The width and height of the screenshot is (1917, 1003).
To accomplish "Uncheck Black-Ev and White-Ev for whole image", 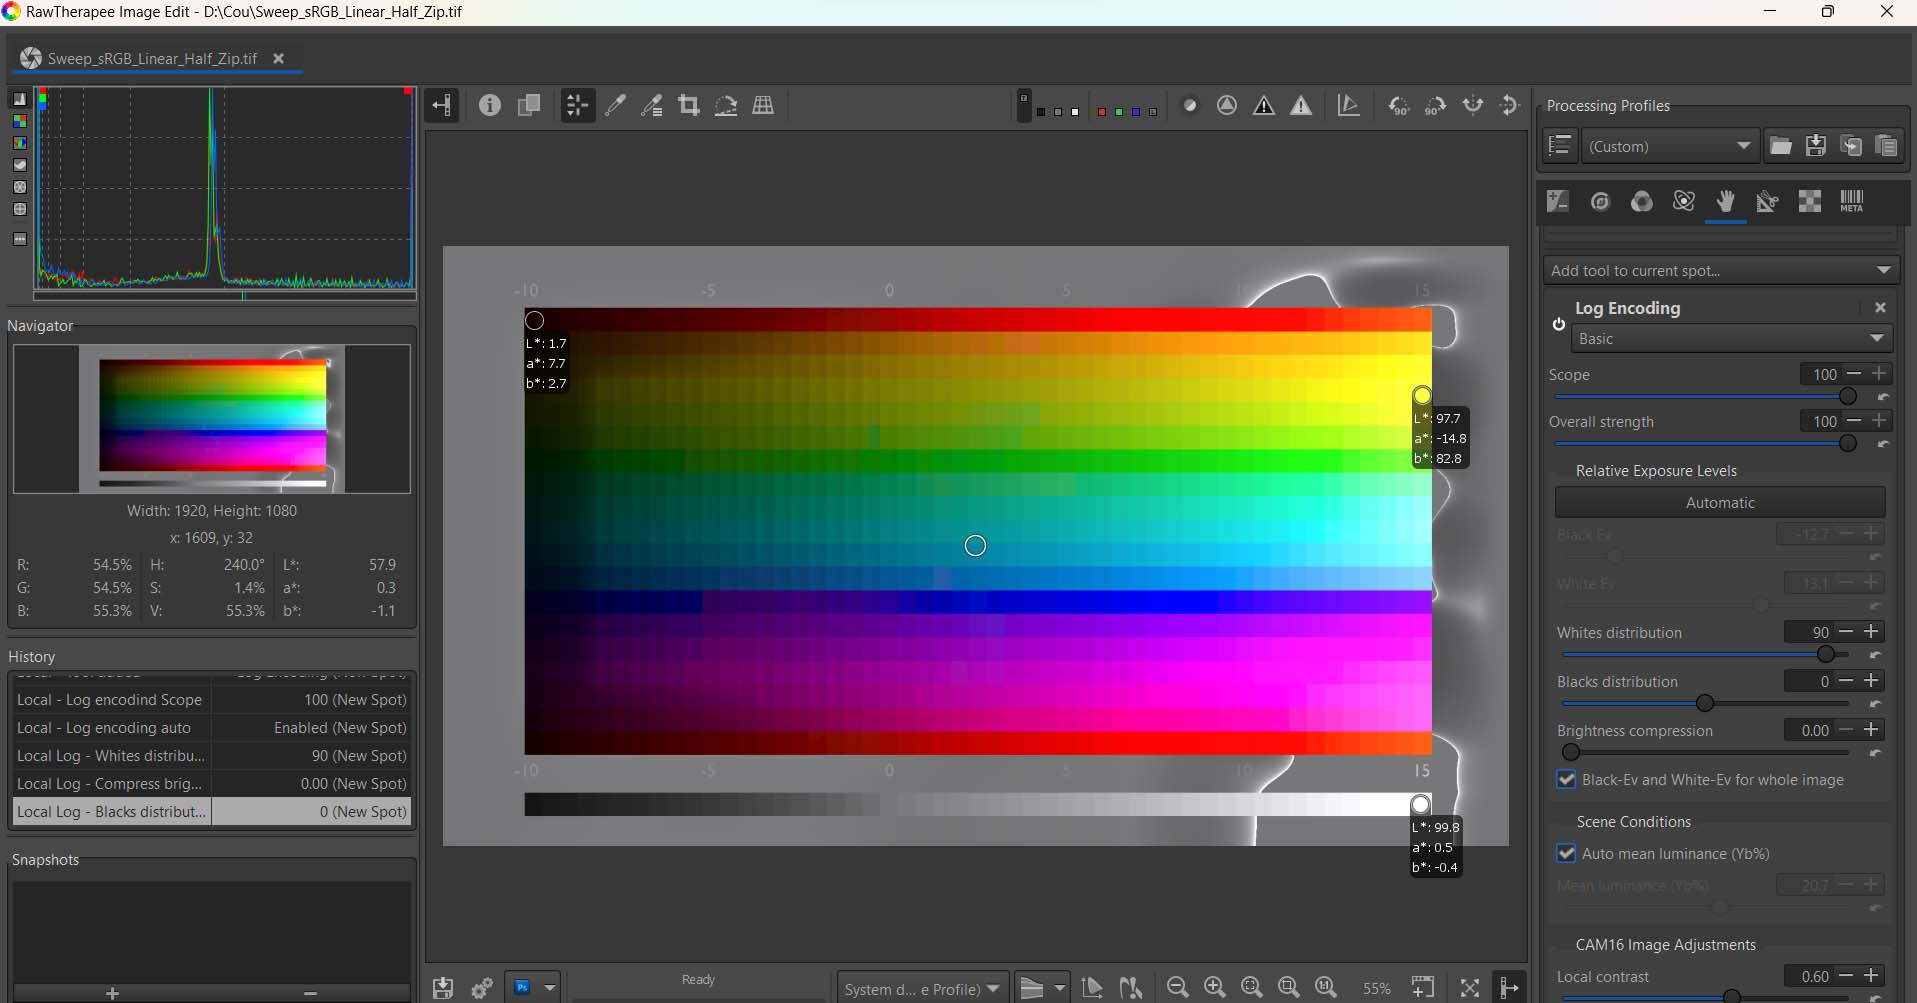I will click(x=1566, y=780).
